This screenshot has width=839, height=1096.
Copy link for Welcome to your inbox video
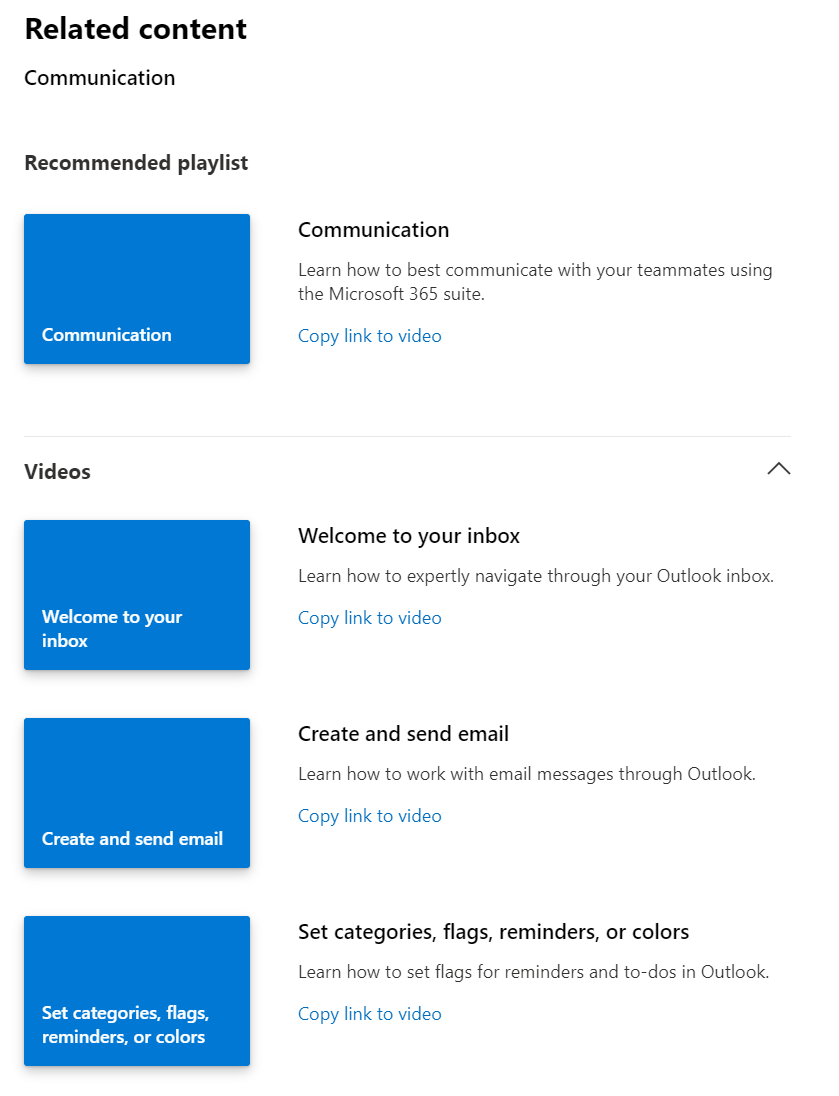click(x=369, y=617)
